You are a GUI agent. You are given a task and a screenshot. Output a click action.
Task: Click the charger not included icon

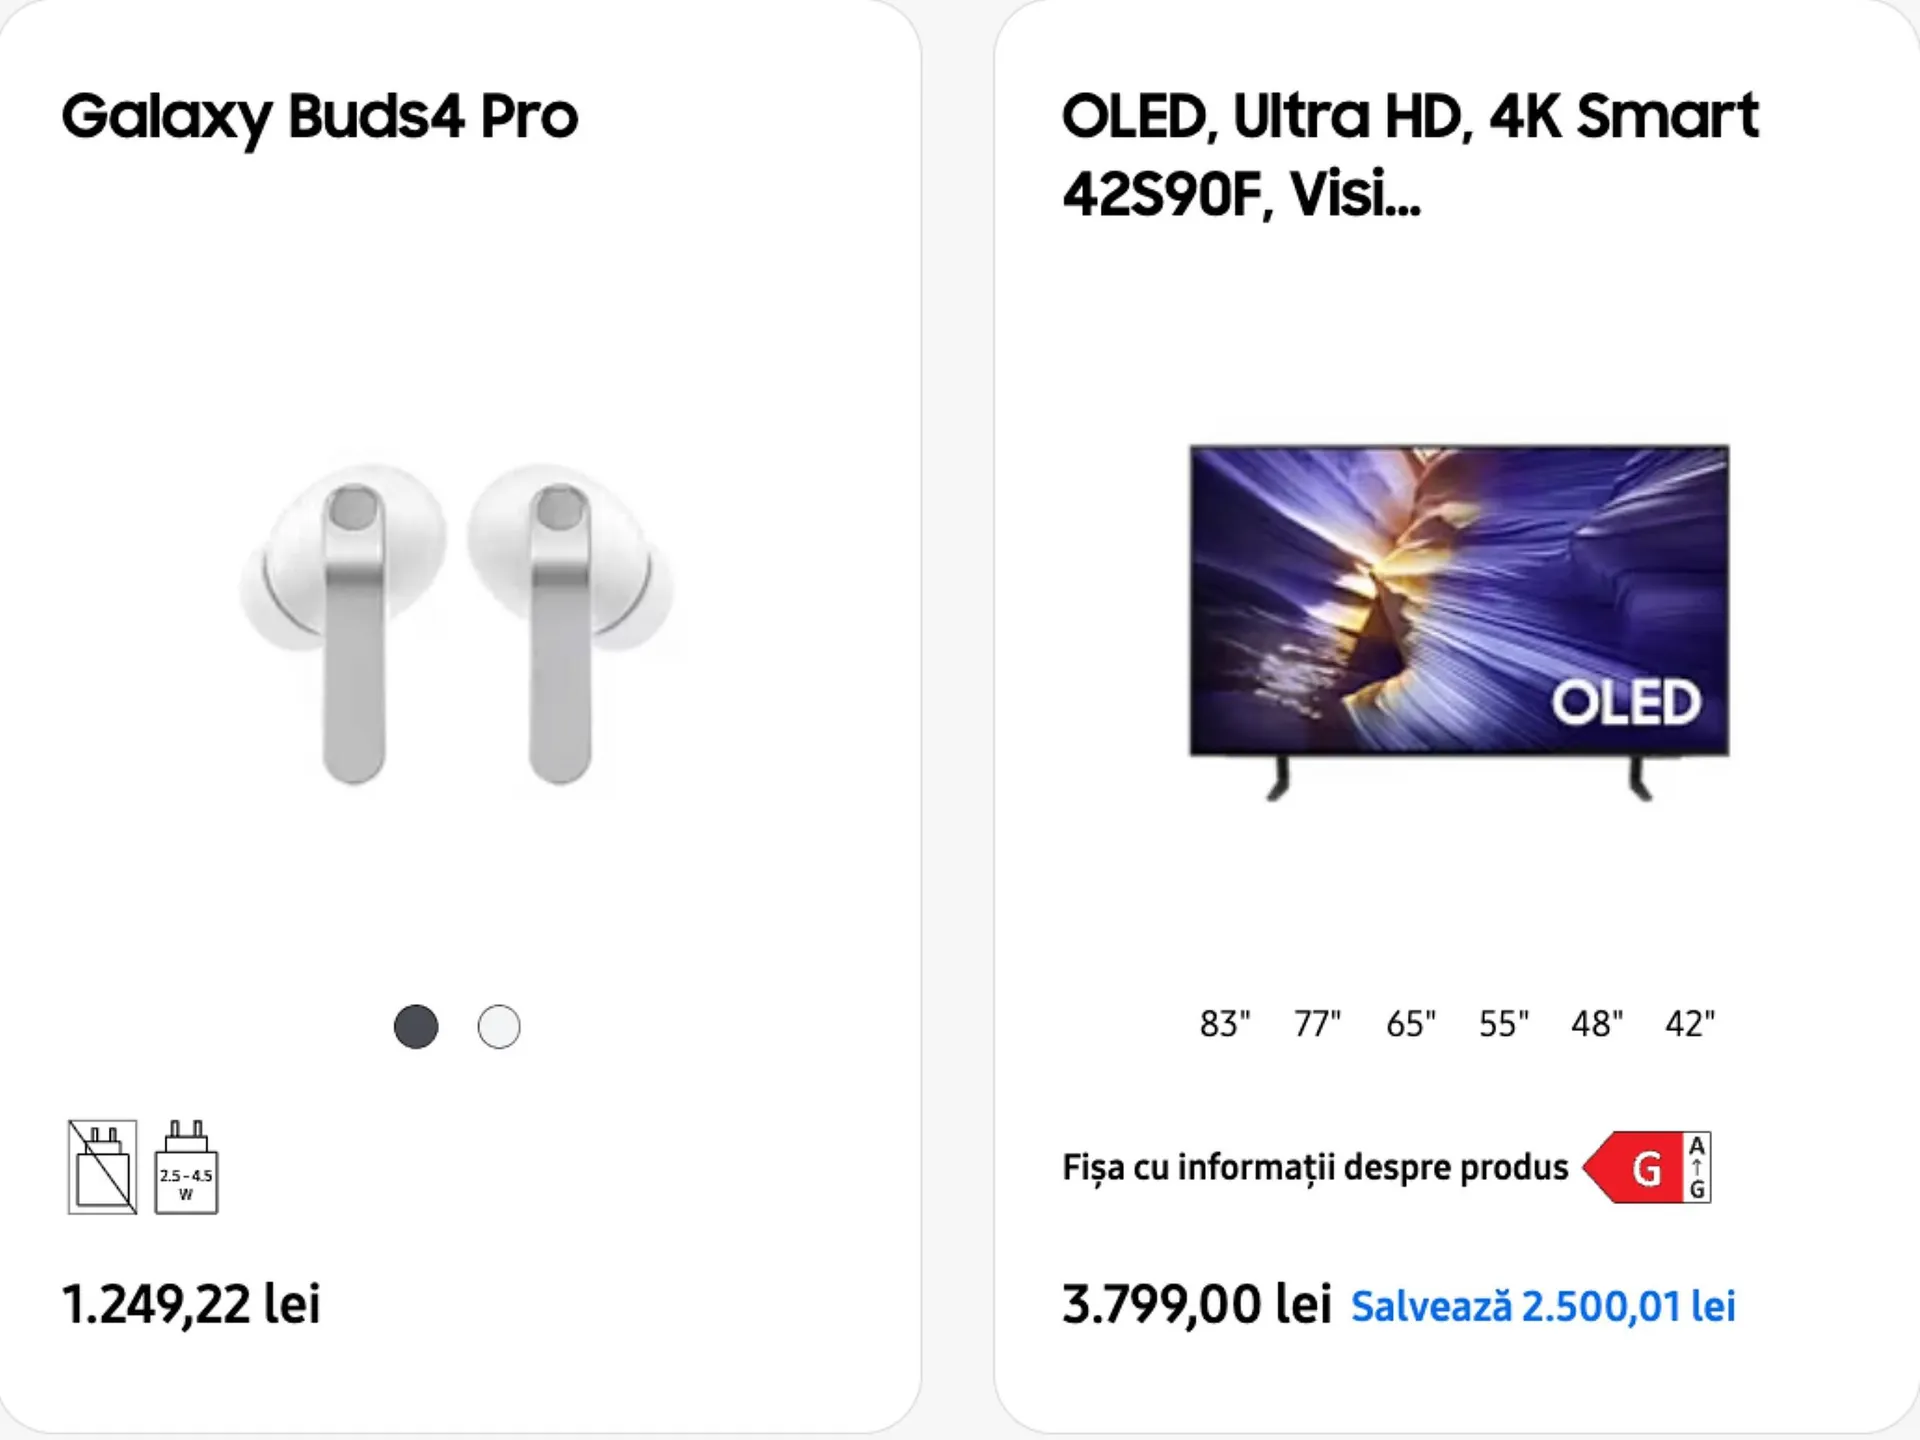[x=102, y=1167]
